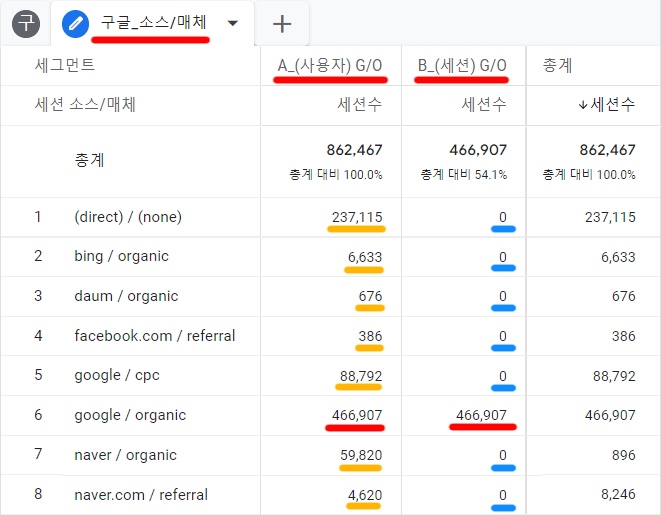Click segment B's 466,907 google / organic cell

pos(481,416)
